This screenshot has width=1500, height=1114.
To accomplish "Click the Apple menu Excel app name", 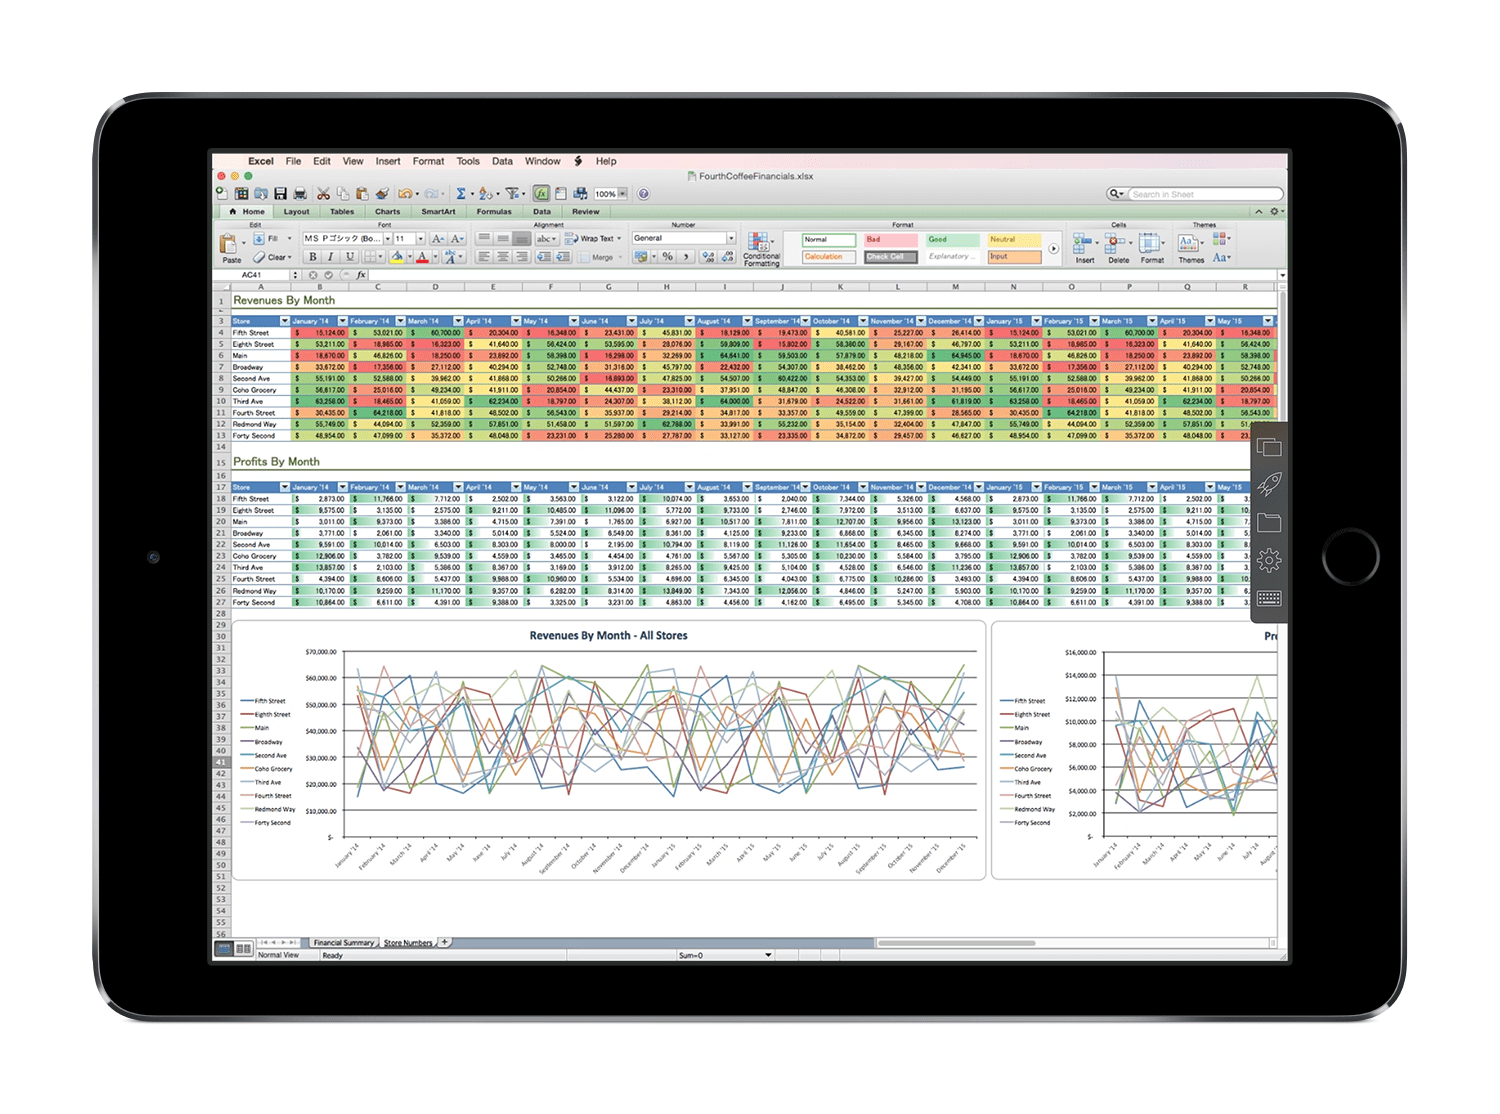I will 261,161.
